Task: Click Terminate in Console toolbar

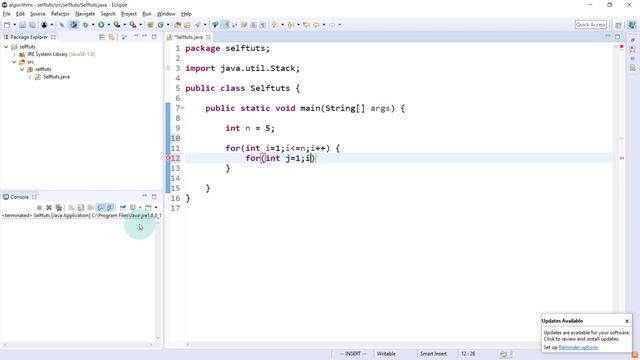Action: point(39,208)
